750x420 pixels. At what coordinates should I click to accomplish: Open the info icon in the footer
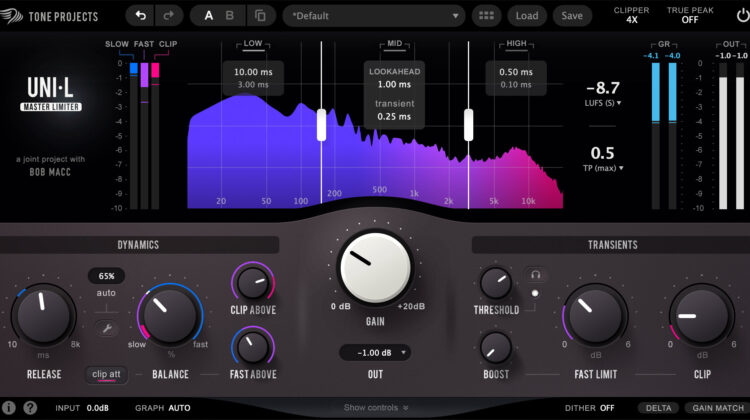[9, 408]
